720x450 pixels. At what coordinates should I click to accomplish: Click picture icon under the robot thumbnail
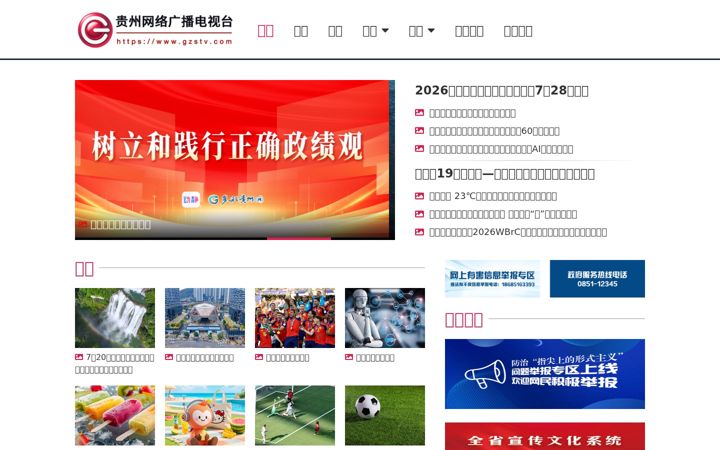coord(349,357)
